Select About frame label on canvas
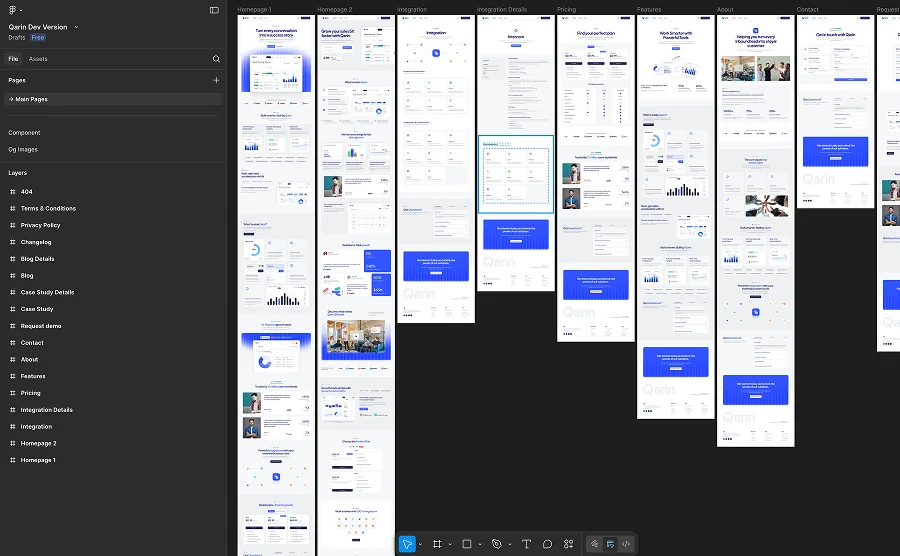The image size is (900, 556). [x=725, y=10]
